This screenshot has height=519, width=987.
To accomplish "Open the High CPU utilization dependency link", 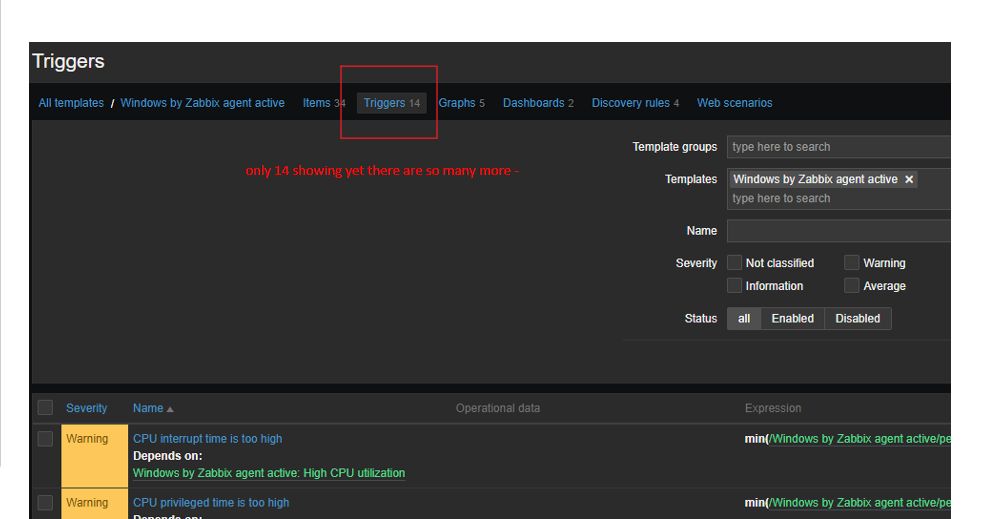I will (269, 472).
